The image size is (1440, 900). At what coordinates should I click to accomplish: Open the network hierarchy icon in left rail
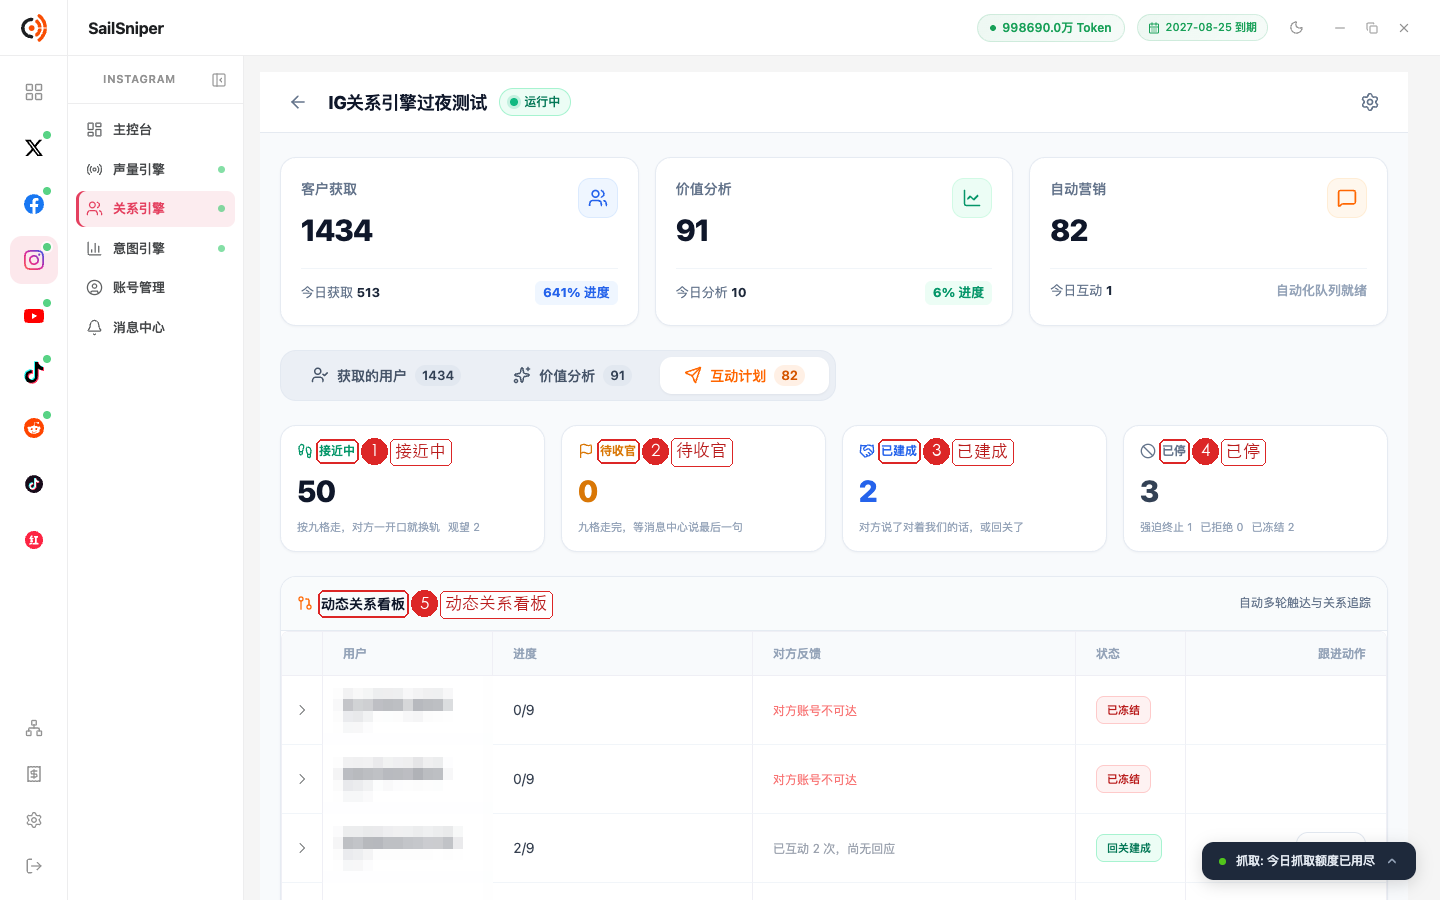point(34,728)
